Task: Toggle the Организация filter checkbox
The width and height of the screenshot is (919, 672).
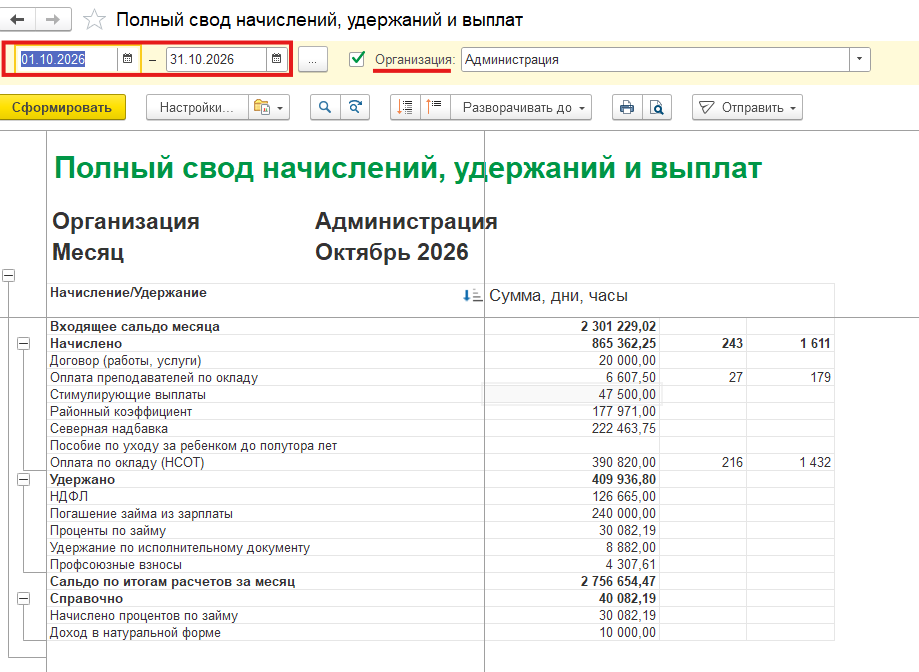Action: [x=357, y=59]
